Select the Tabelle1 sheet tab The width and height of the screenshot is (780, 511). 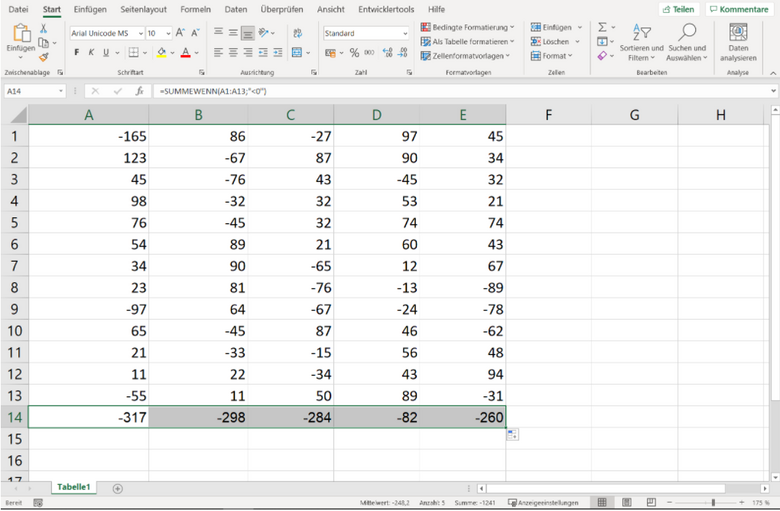point(74,487)
